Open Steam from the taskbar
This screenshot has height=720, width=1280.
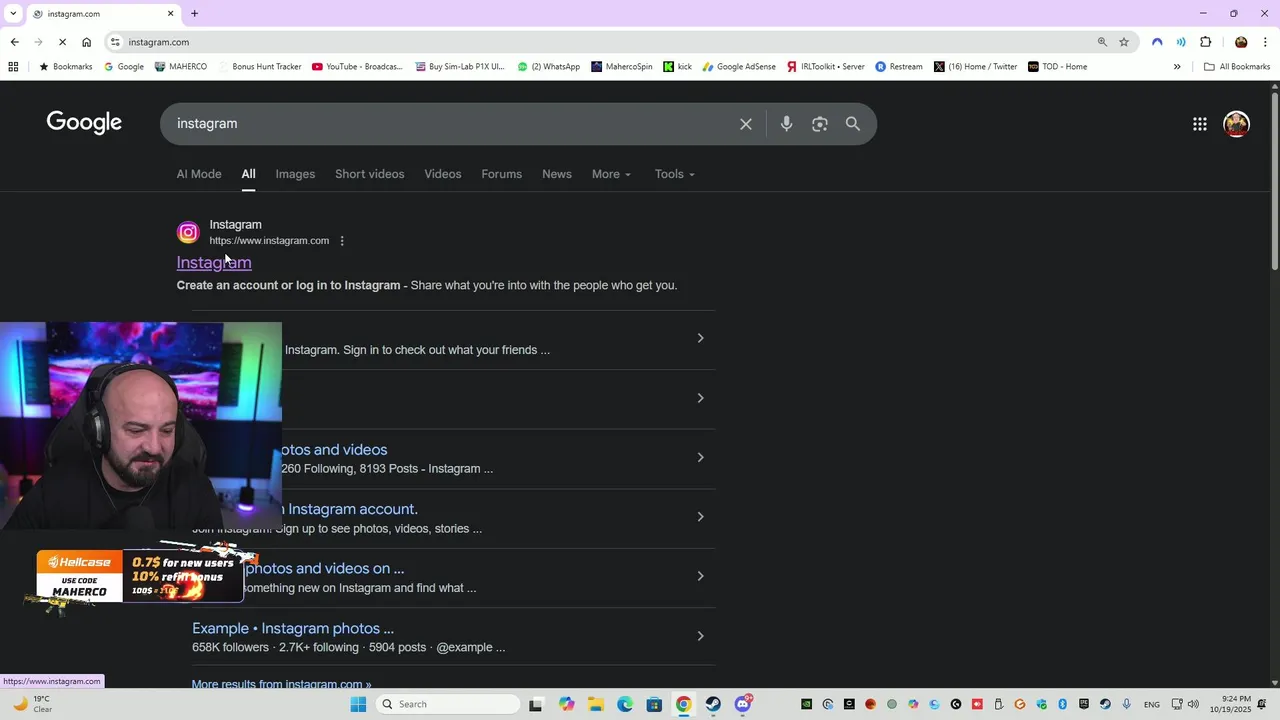[x=713, y=704]
